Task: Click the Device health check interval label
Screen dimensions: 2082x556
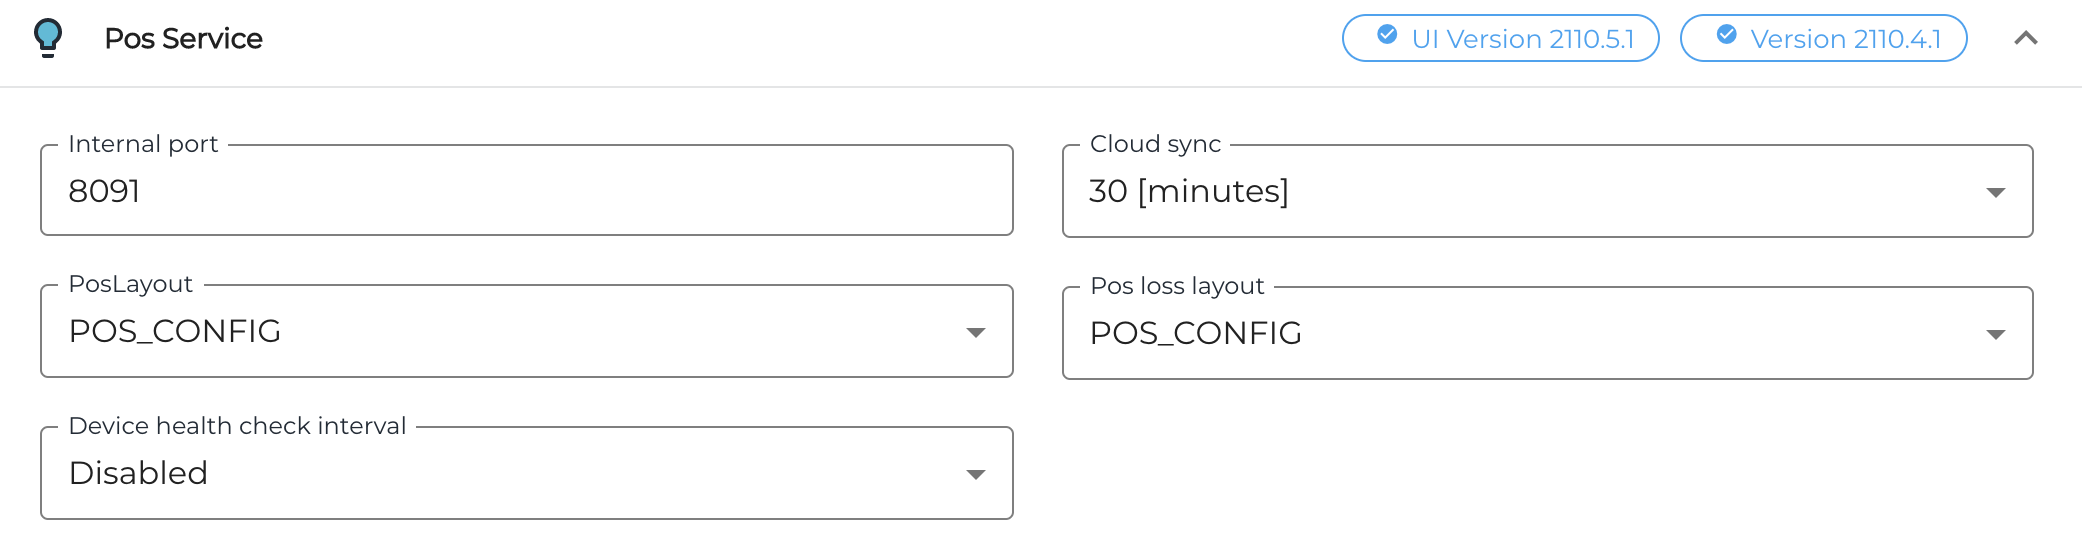Action: [x=237, y=426]
